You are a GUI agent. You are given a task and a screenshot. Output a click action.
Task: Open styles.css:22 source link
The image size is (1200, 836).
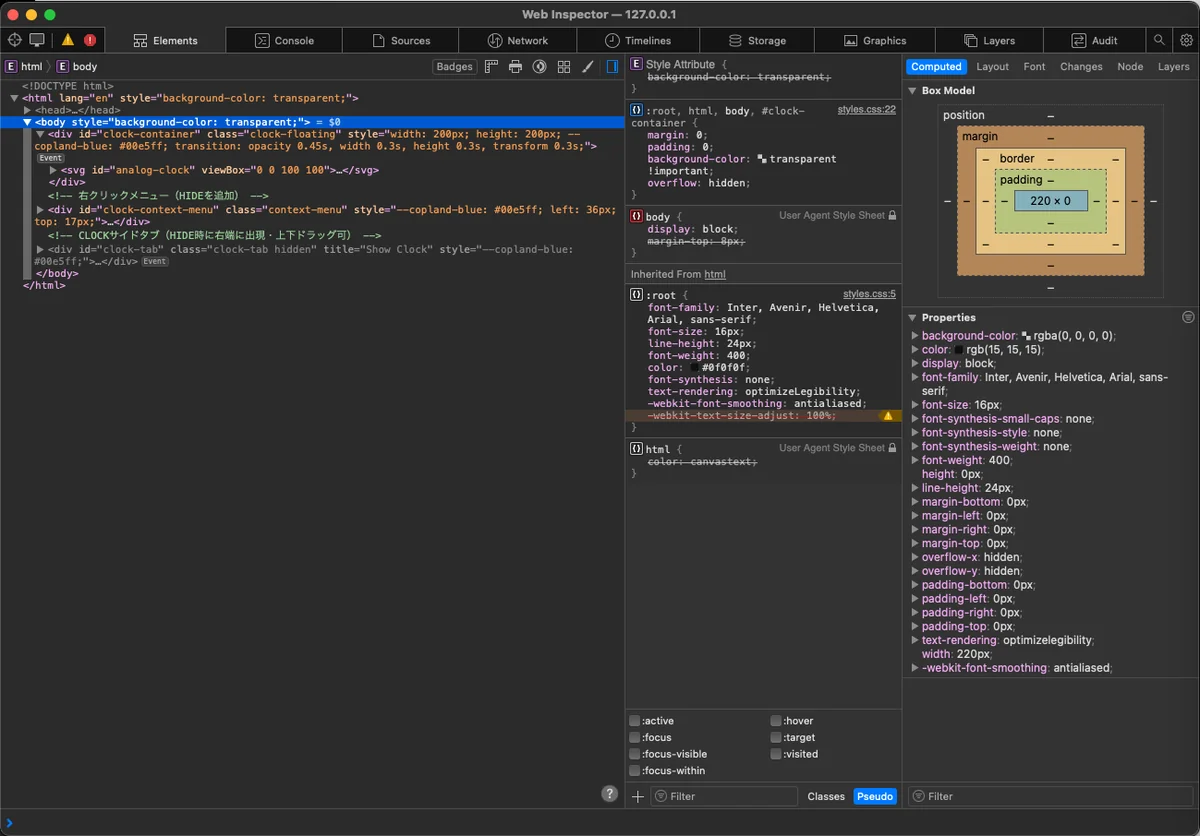[866, 109]
